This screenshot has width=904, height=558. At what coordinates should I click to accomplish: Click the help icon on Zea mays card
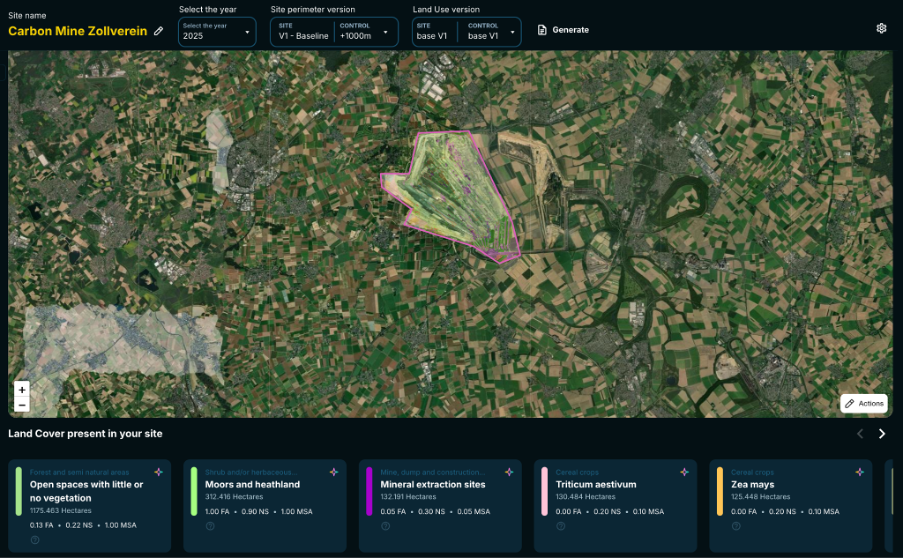[x=736, y=540]
